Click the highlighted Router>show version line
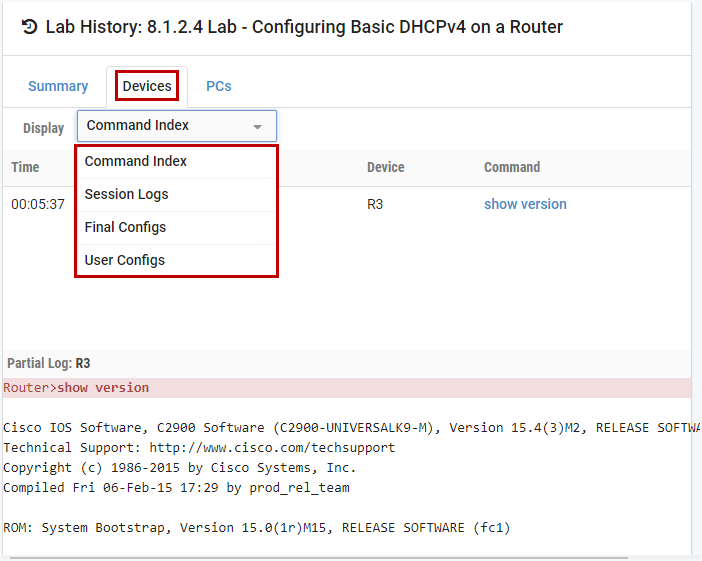702x561 pixels. (76, 388)
